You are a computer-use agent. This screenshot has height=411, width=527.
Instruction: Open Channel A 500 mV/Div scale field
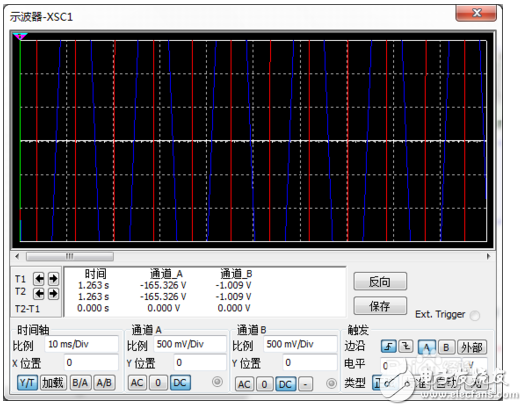tap(190, 344)
